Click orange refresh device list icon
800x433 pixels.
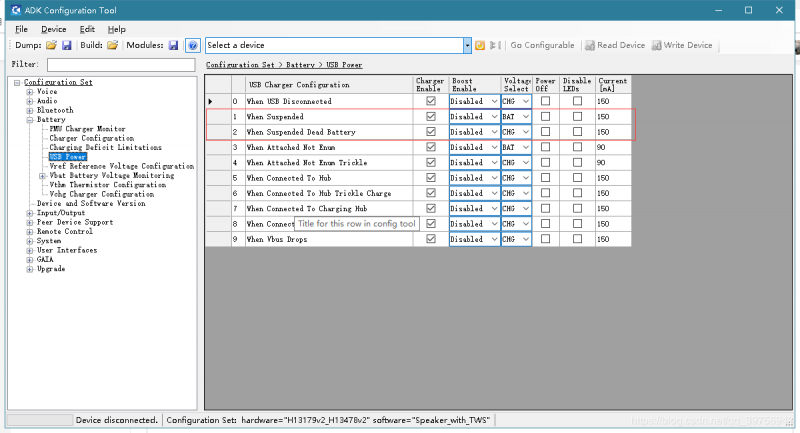(x=480, y=45)
